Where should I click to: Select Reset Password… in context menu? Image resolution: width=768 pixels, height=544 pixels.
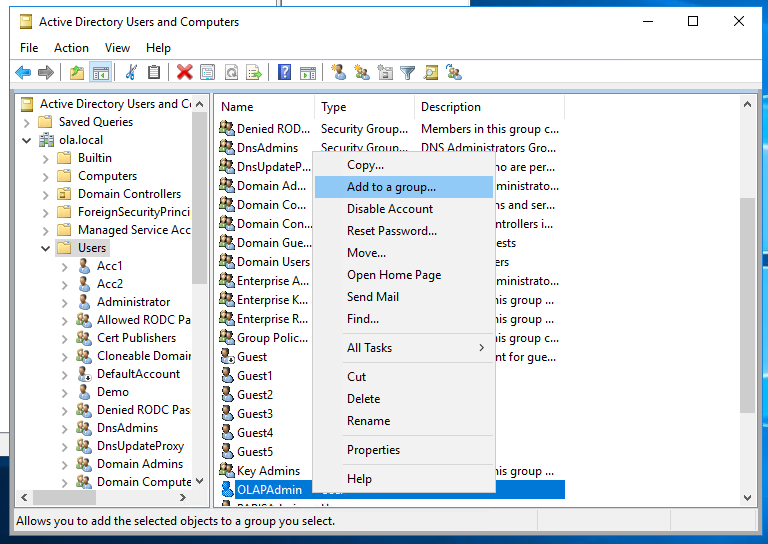pos(403,231)
